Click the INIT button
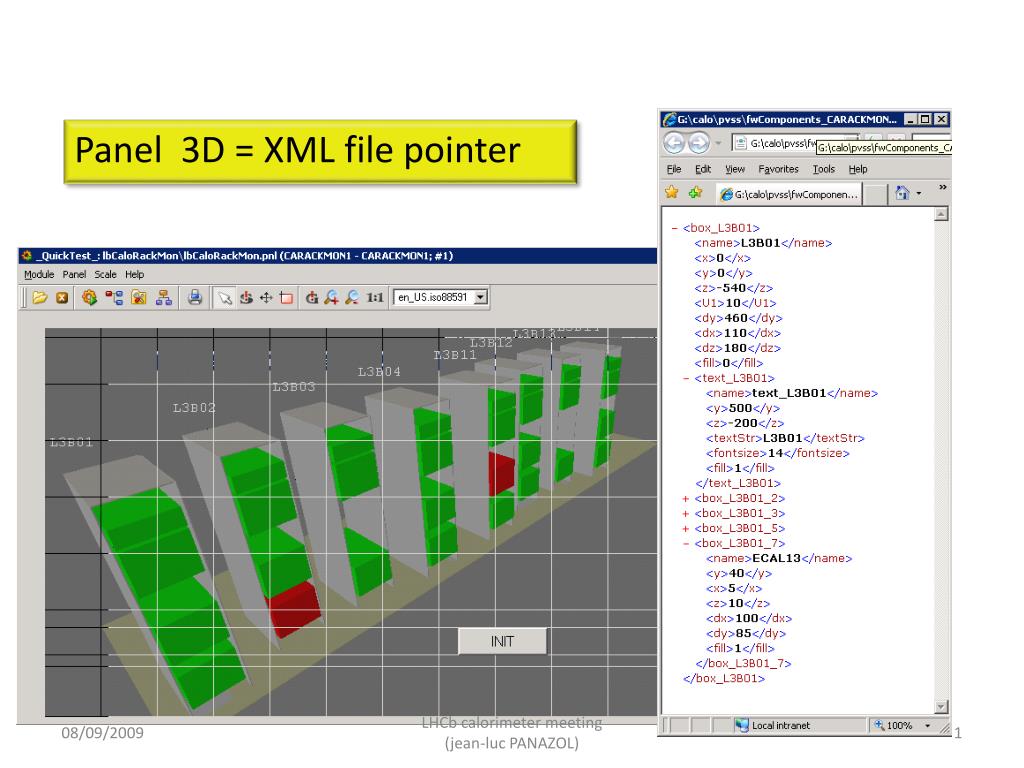The width and height of the screenshot is (1024, 768). pos(502,641)
